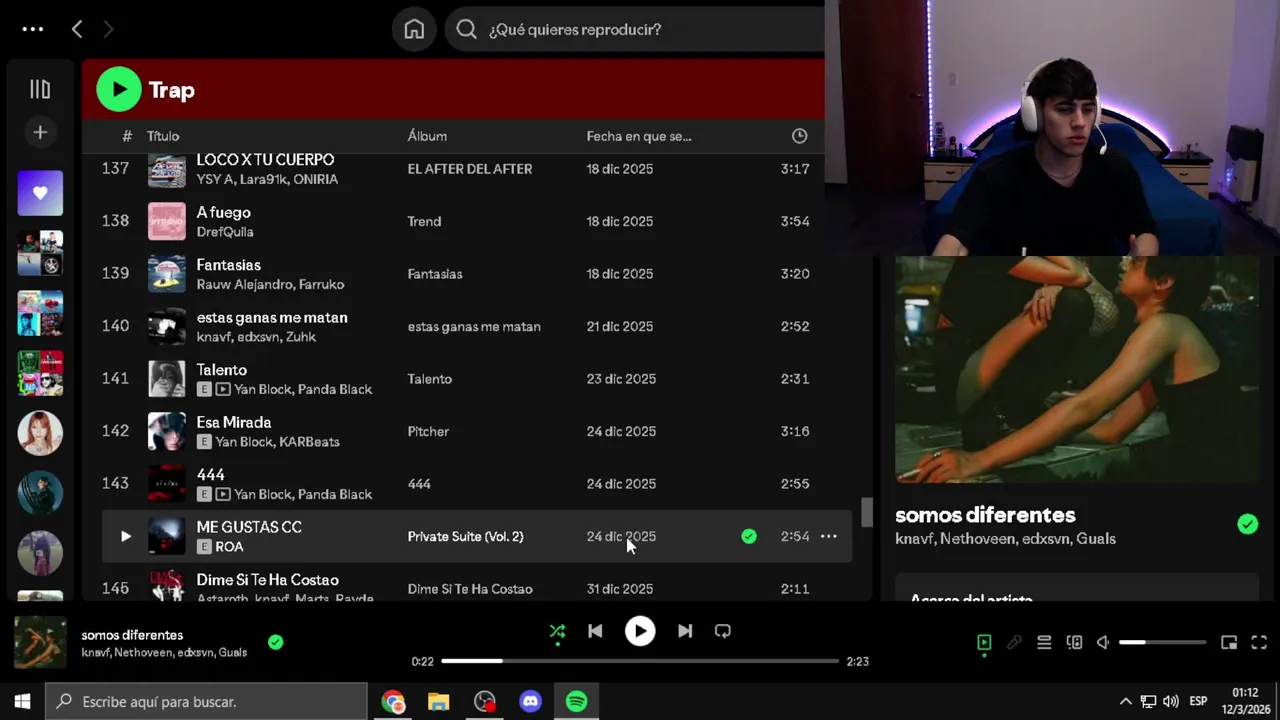
Task: Click the Spotify taskbar icon
Action: (577, 701)
